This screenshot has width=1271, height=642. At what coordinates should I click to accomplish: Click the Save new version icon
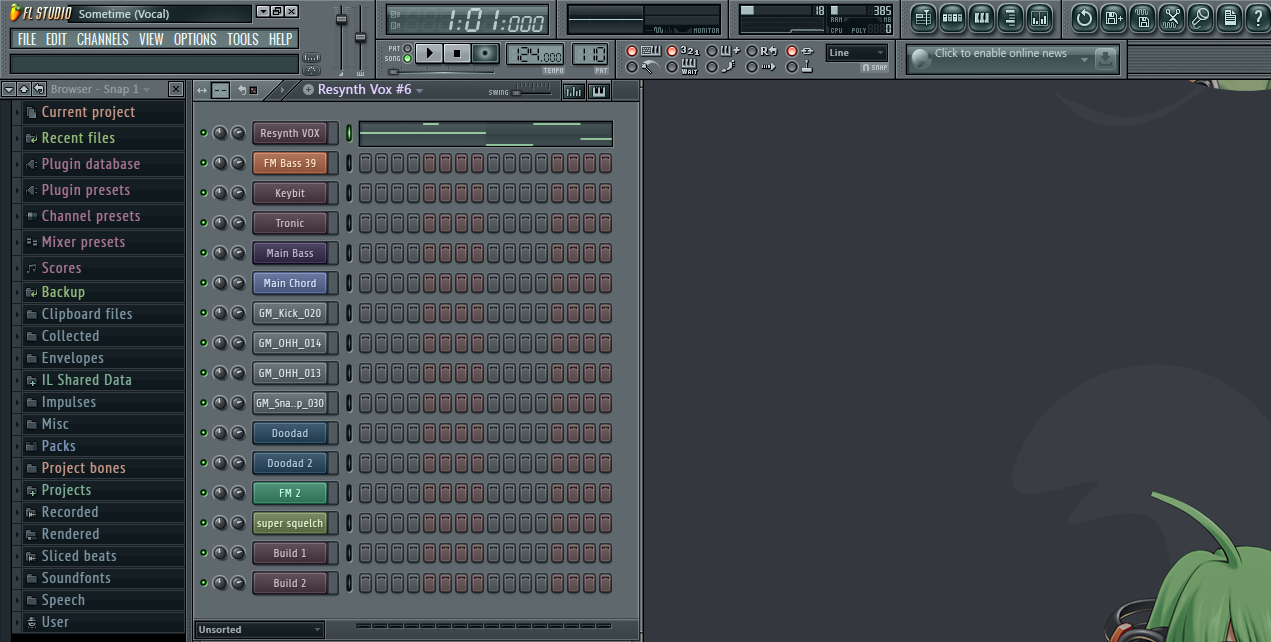tap(1113, 18)
